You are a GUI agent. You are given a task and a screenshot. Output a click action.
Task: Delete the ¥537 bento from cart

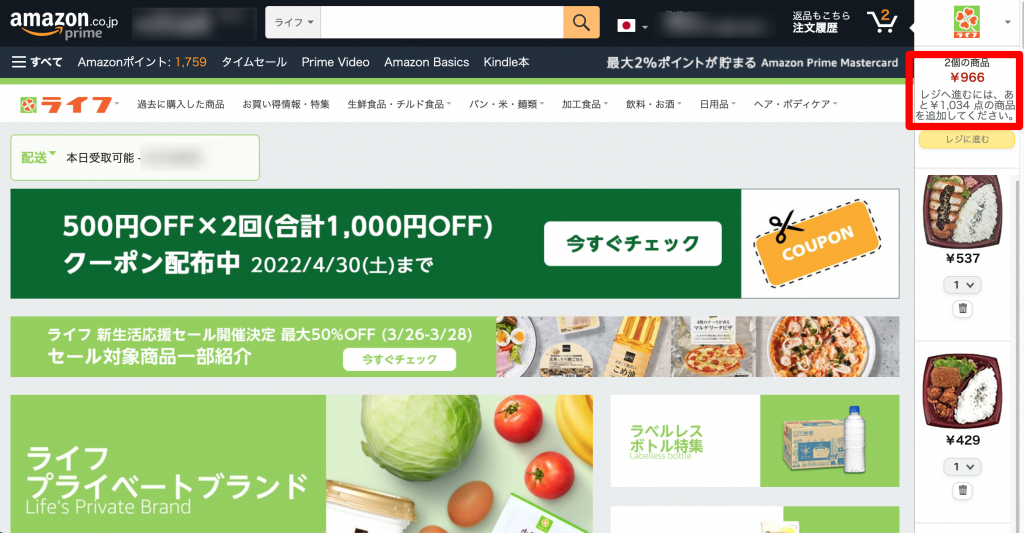(x=963, y=308)
